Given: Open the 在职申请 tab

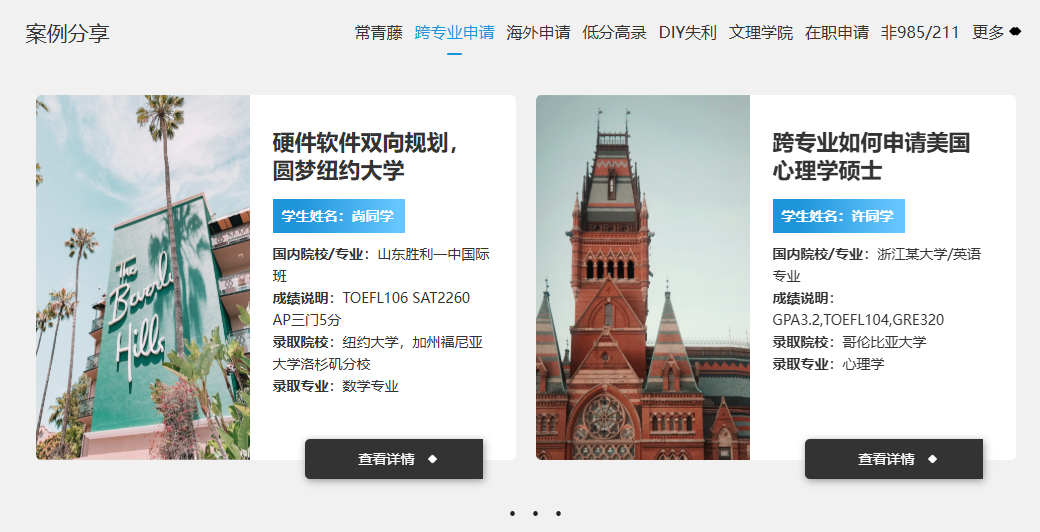Looking at the screenshot, I should (836, 32).
